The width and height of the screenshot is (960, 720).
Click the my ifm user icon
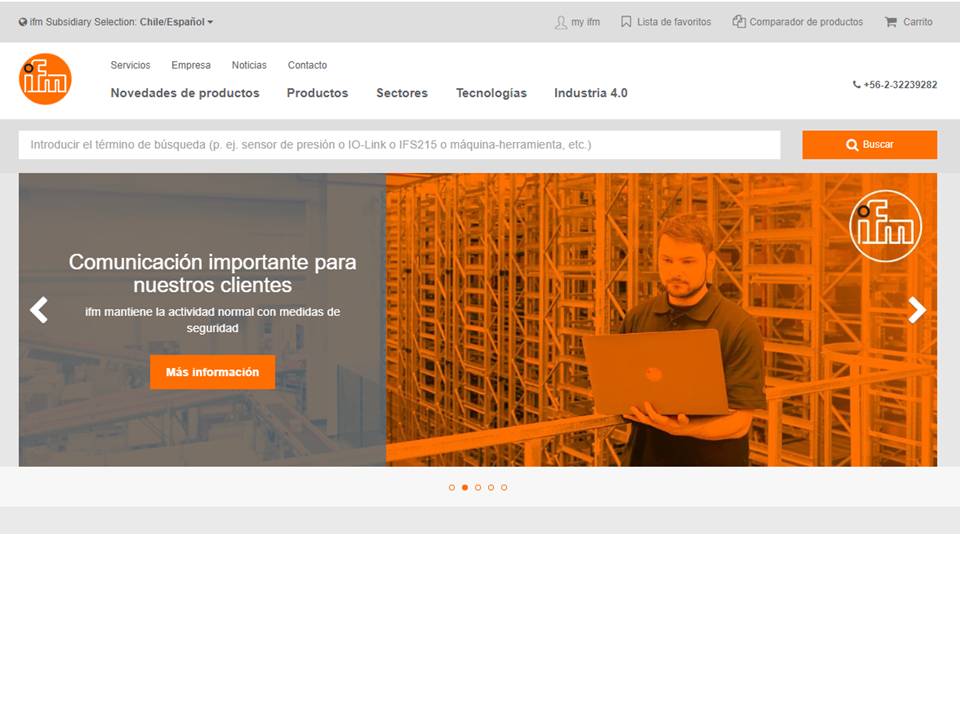click(x=560, y=23)
